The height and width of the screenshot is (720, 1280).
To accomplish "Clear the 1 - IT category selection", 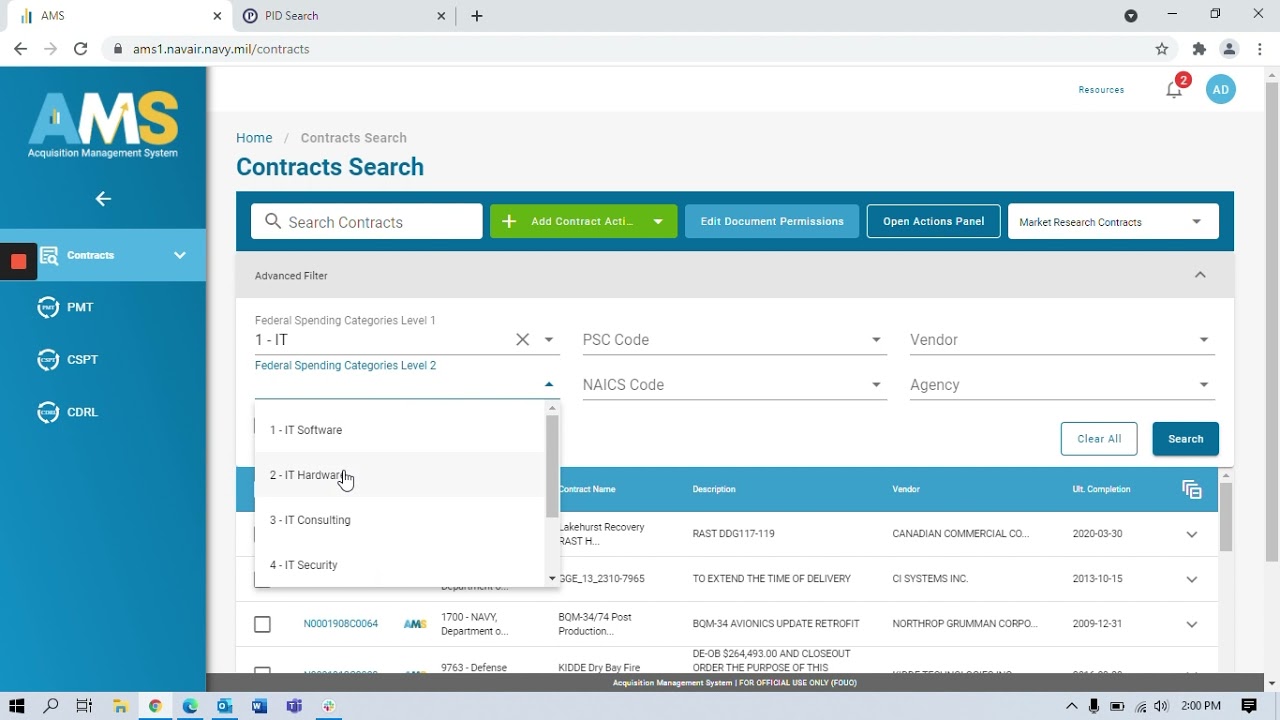I will point(522,340).
